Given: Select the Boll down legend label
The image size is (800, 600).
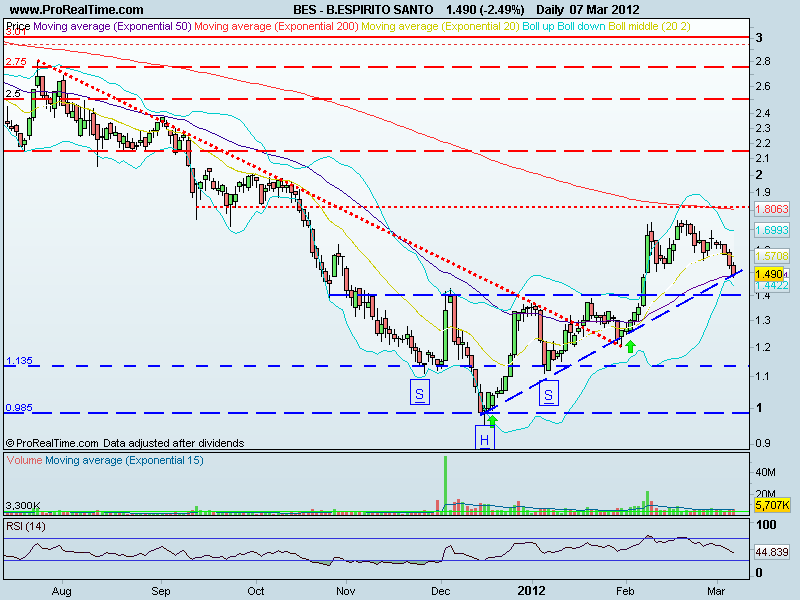Looking at the screenshot, I should coord(582,26).
